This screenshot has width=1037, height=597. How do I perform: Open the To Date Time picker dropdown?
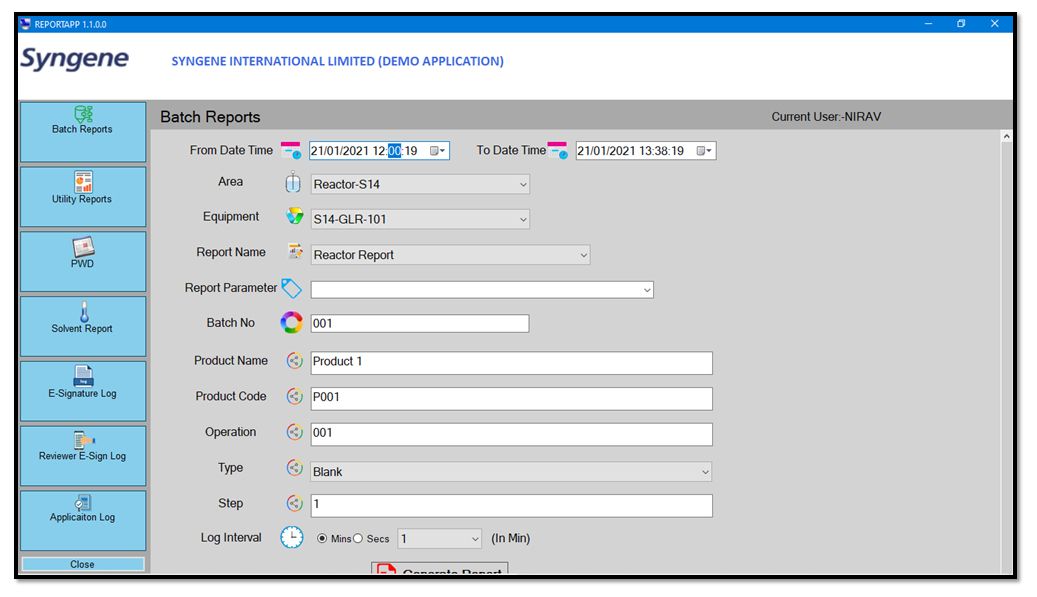click(x=704, y=151)
